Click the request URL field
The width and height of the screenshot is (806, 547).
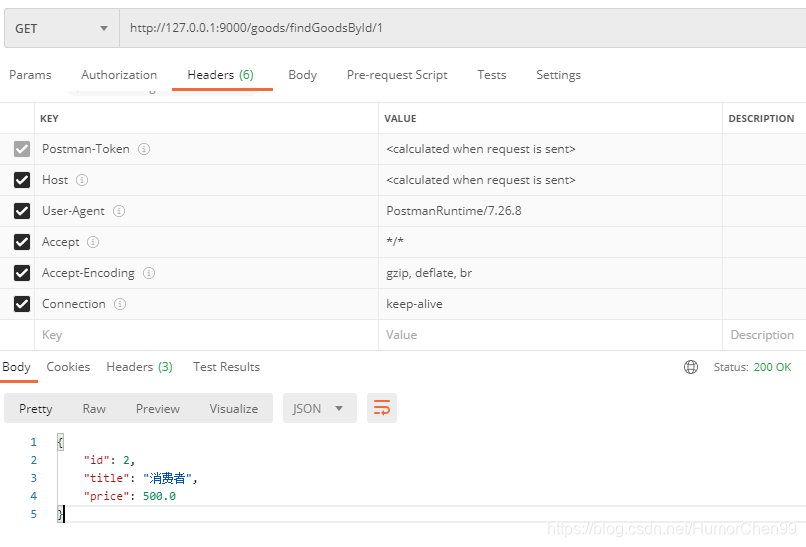coord(463,28)
